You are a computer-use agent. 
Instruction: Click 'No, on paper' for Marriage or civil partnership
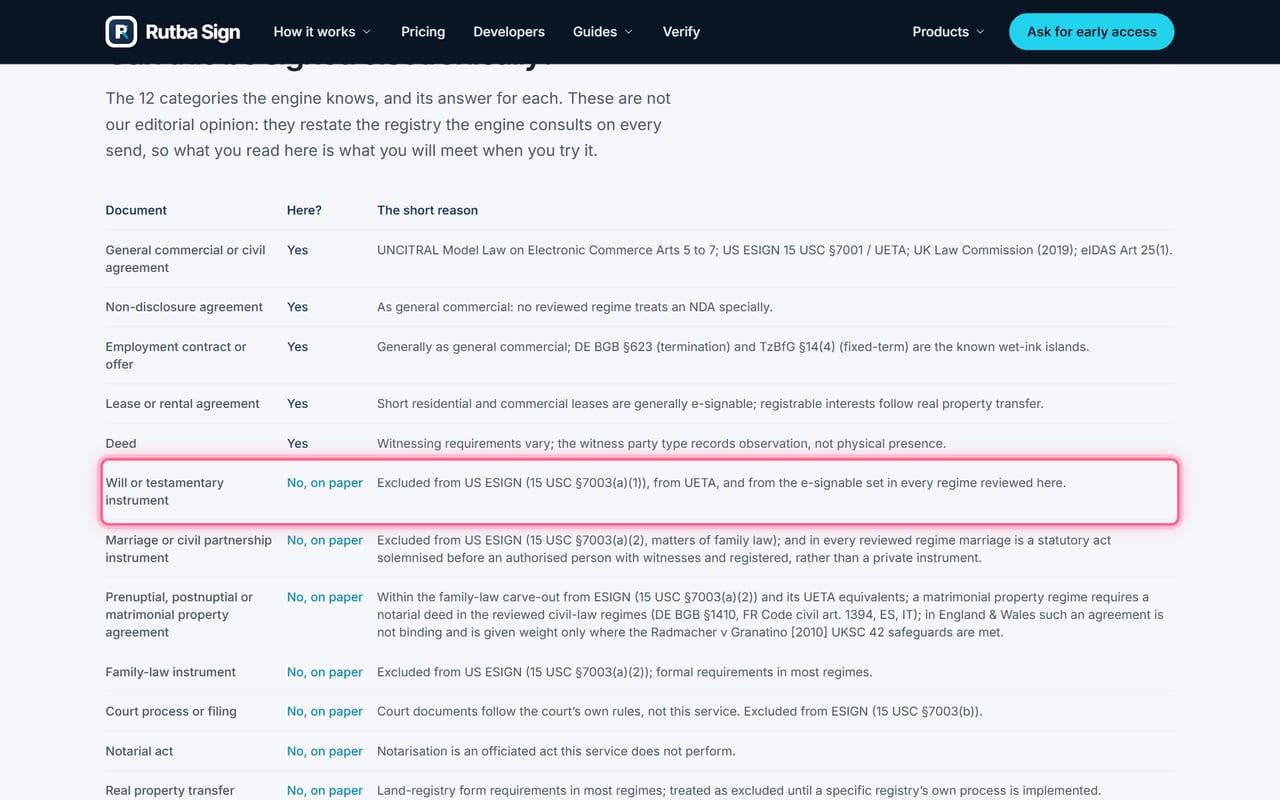pos(325,540)
